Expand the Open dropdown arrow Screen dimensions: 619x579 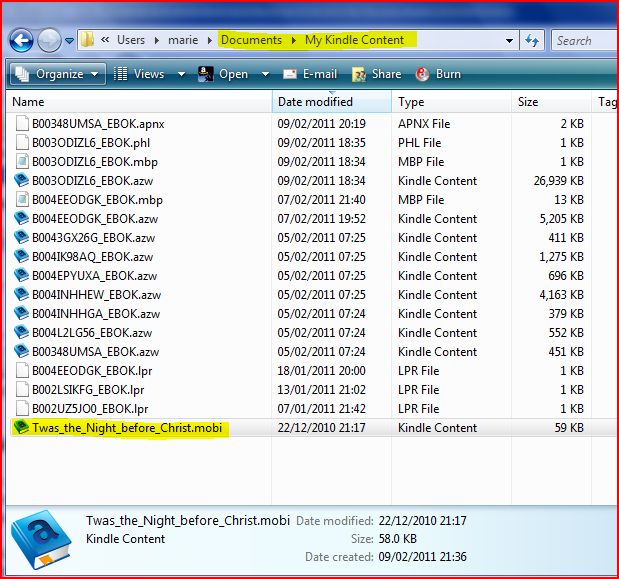[x=265, y=74]
